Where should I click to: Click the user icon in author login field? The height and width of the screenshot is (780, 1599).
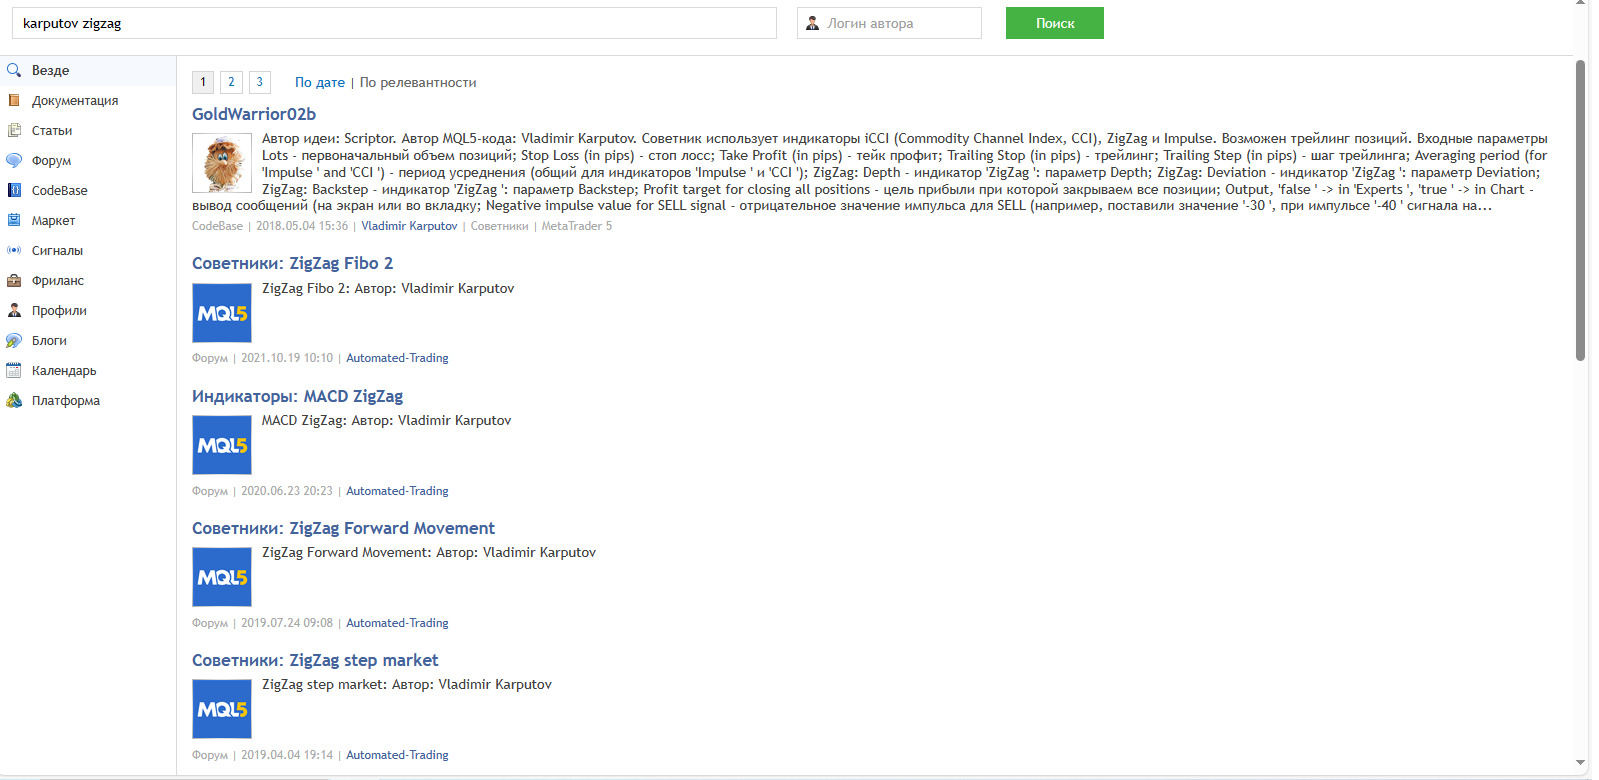[x=812, y=23]
